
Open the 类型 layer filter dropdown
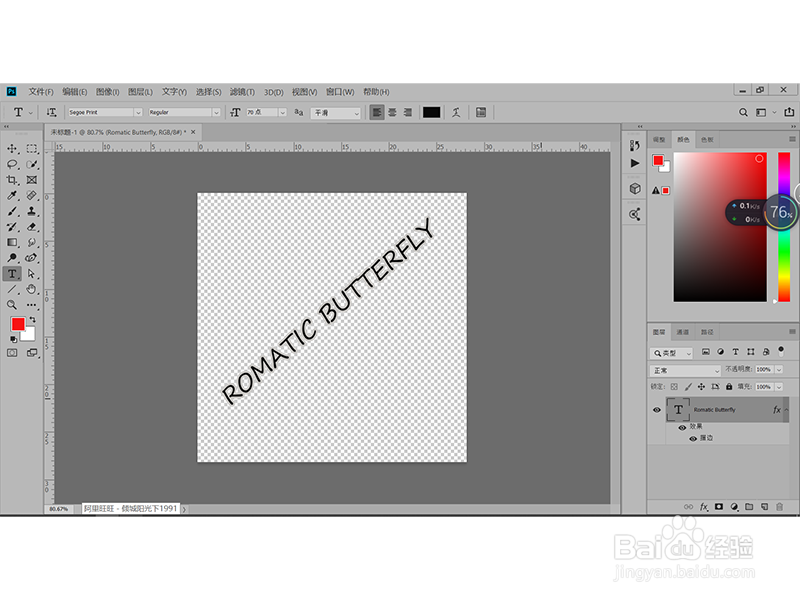coord(671,353)
